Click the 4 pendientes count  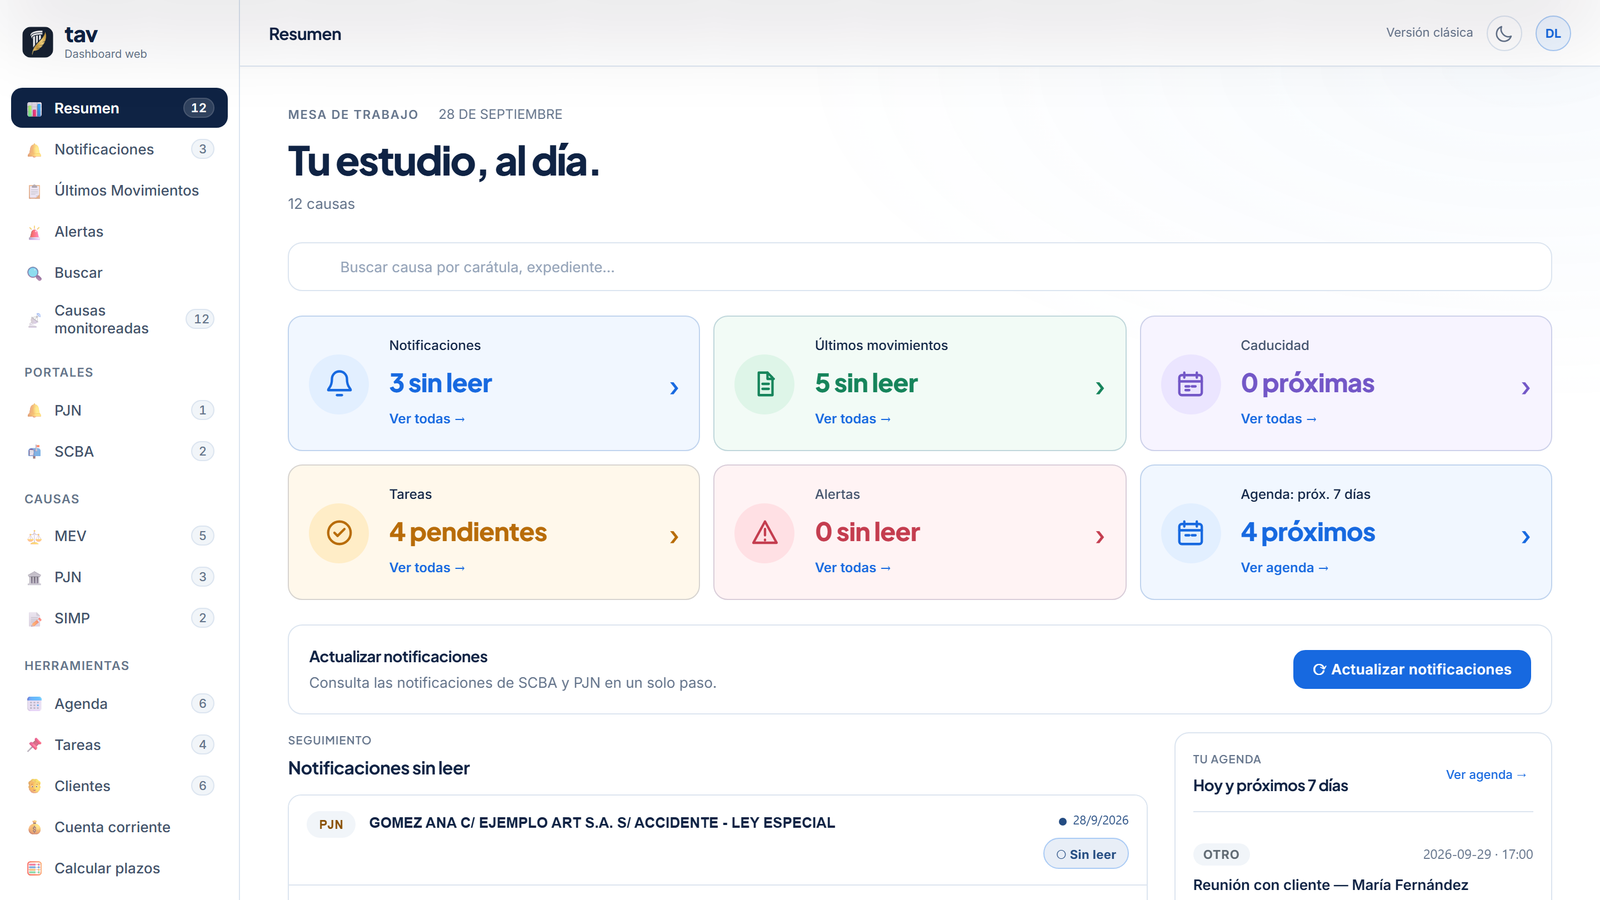[x=468, y=533]
